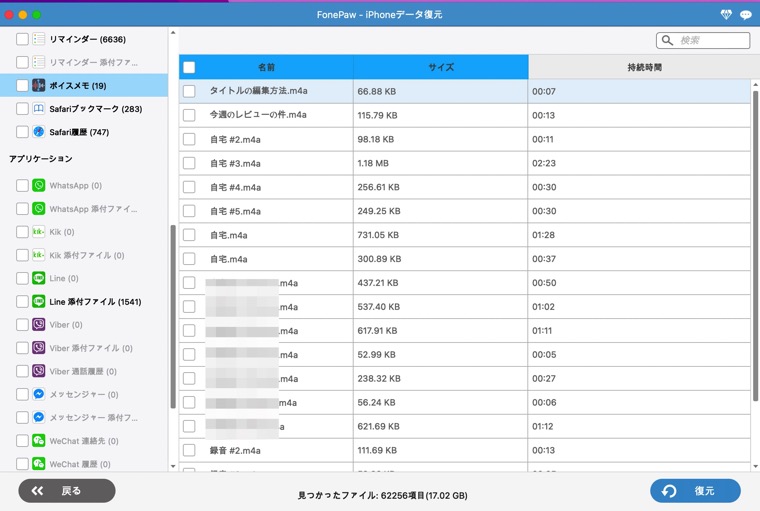Click the WeChat contacts icon

pos(39,441)
